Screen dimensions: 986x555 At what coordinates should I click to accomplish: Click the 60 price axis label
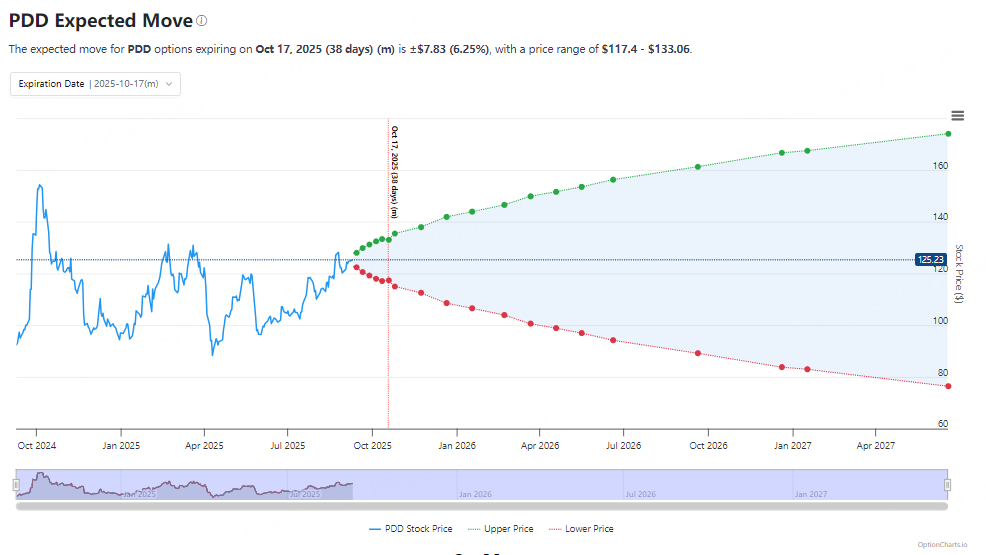point(943,424)
